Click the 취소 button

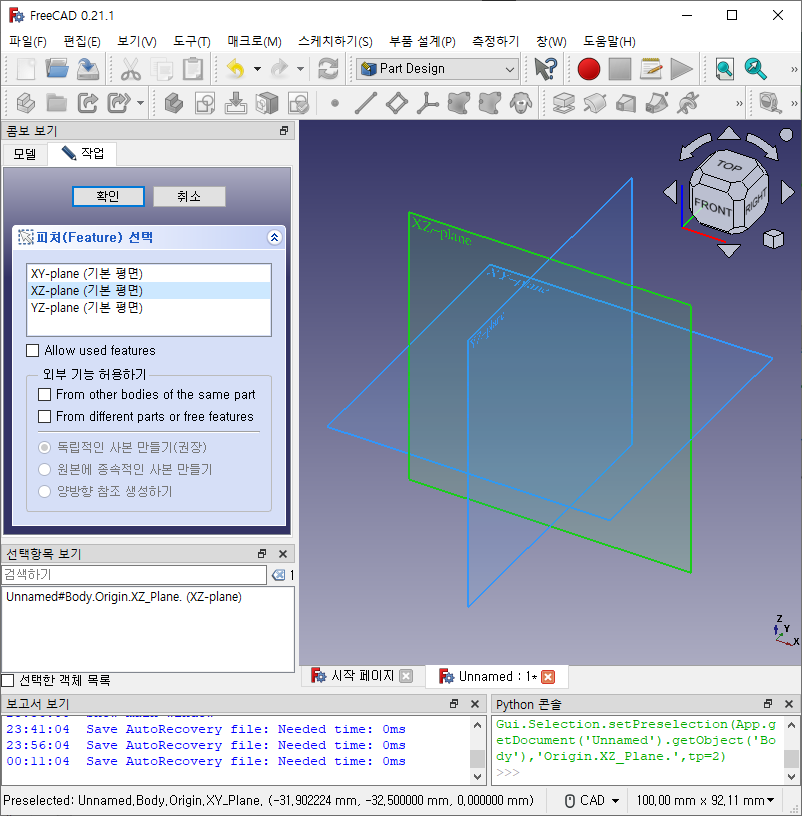pos(189,196)
